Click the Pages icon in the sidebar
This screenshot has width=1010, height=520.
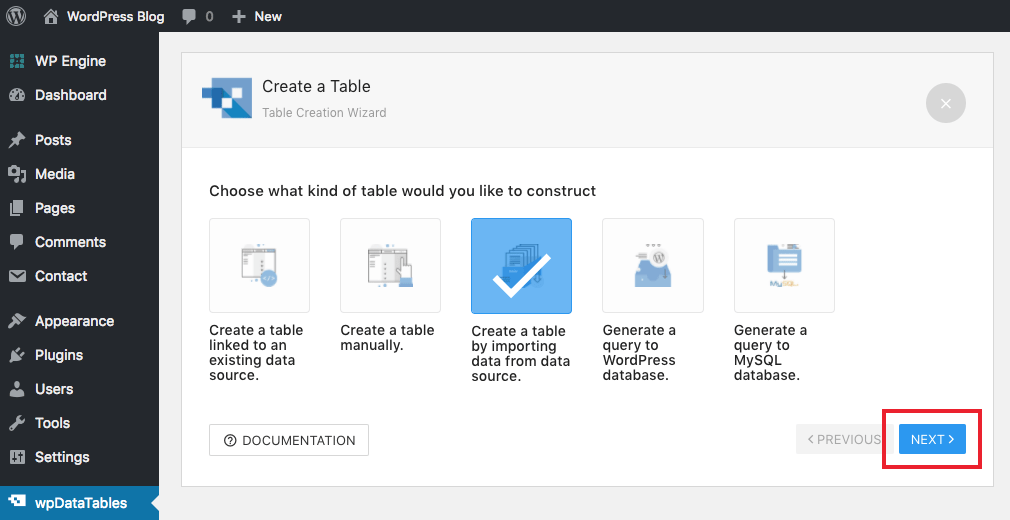[17, 208]
